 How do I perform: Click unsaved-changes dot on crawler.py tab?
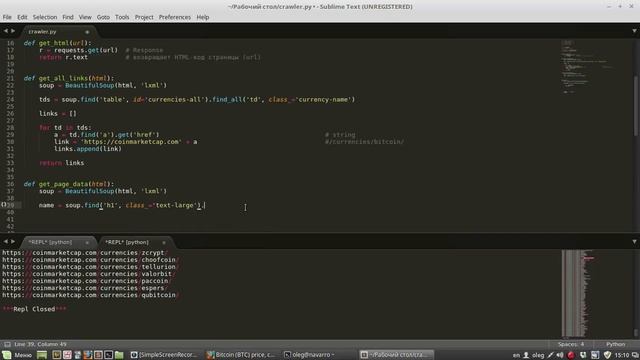tap(87, 32)
